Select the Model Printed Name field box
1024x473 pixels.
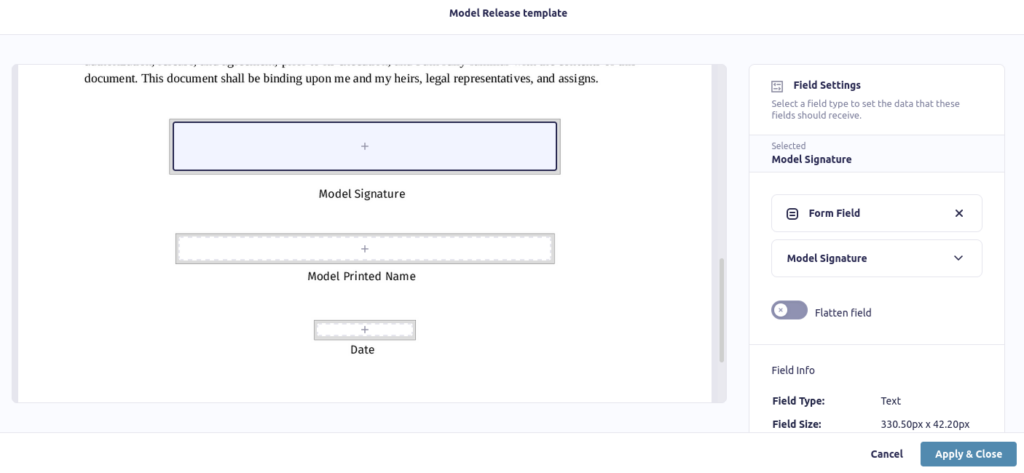[x=364, y=248]
